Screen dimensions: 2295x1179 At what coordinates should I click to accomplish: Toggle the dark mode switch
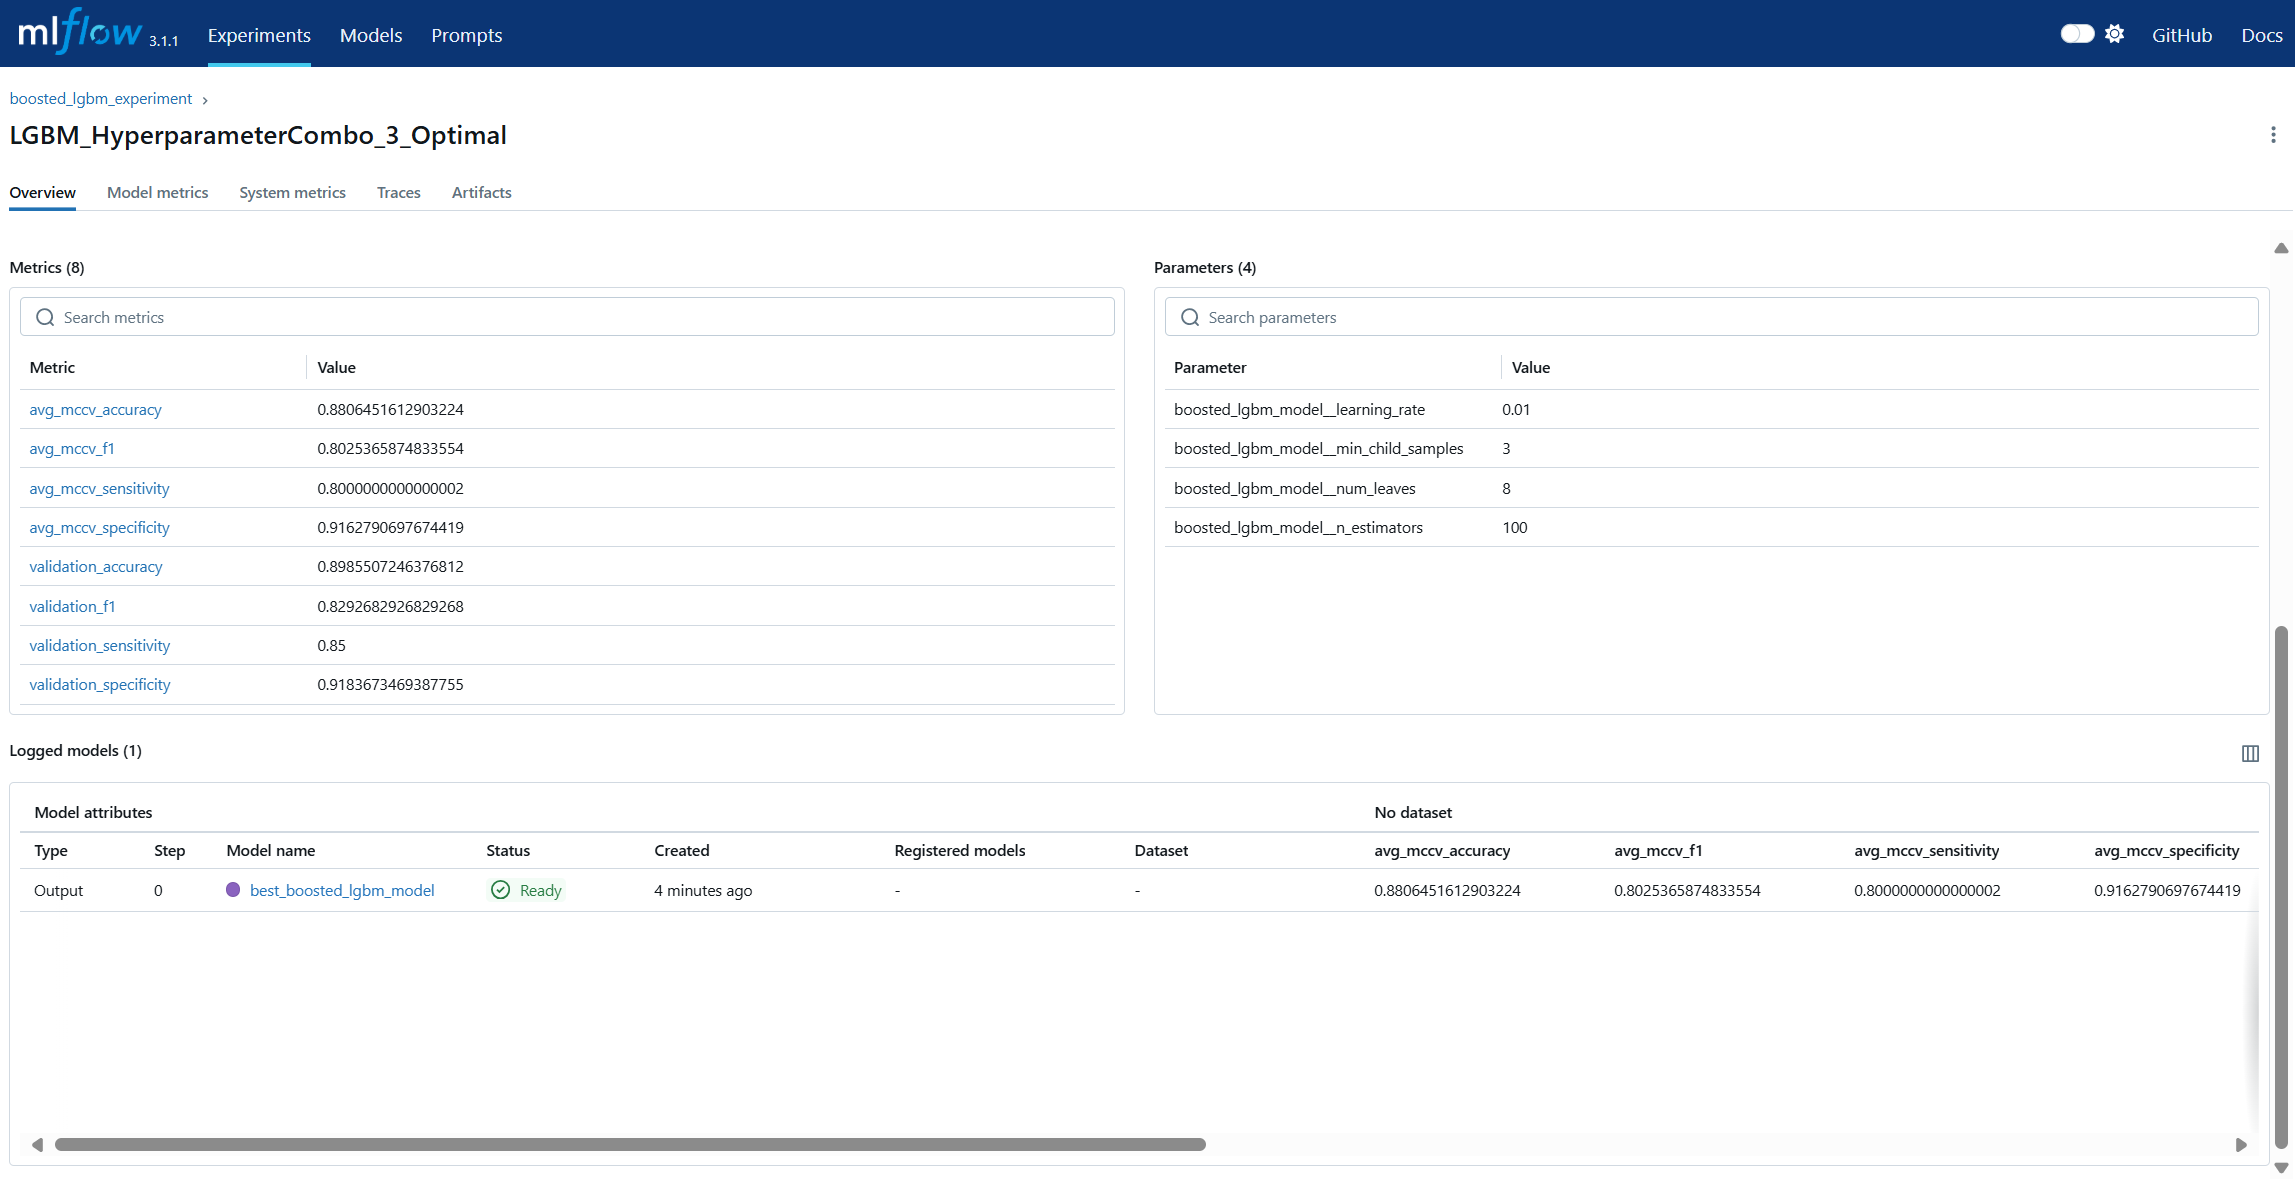pos(2076,34)
